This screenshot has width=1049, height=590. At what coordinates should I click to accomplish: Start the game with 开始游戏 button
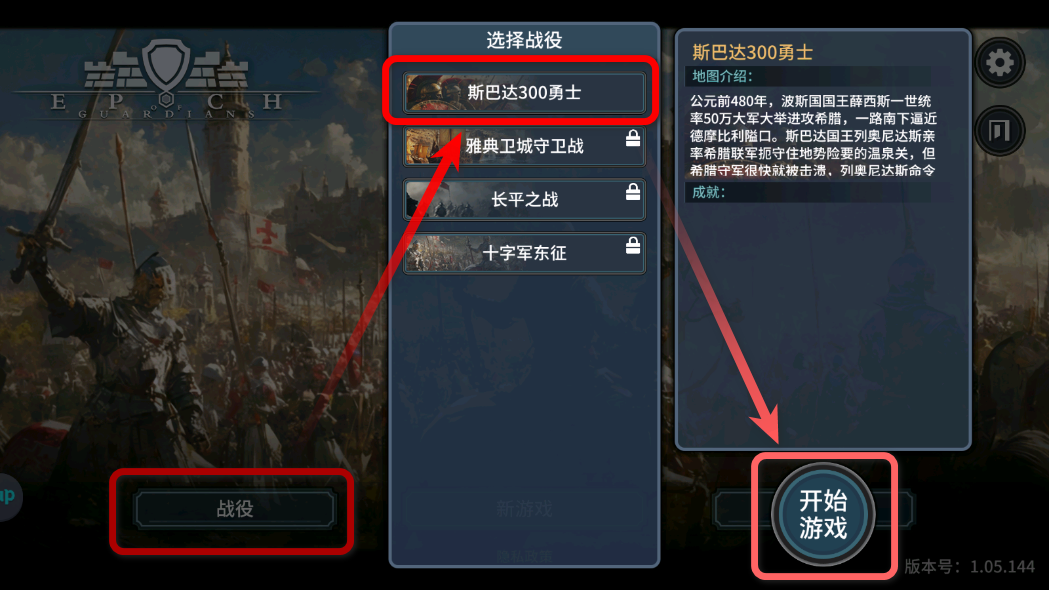(x=824, y=514)
